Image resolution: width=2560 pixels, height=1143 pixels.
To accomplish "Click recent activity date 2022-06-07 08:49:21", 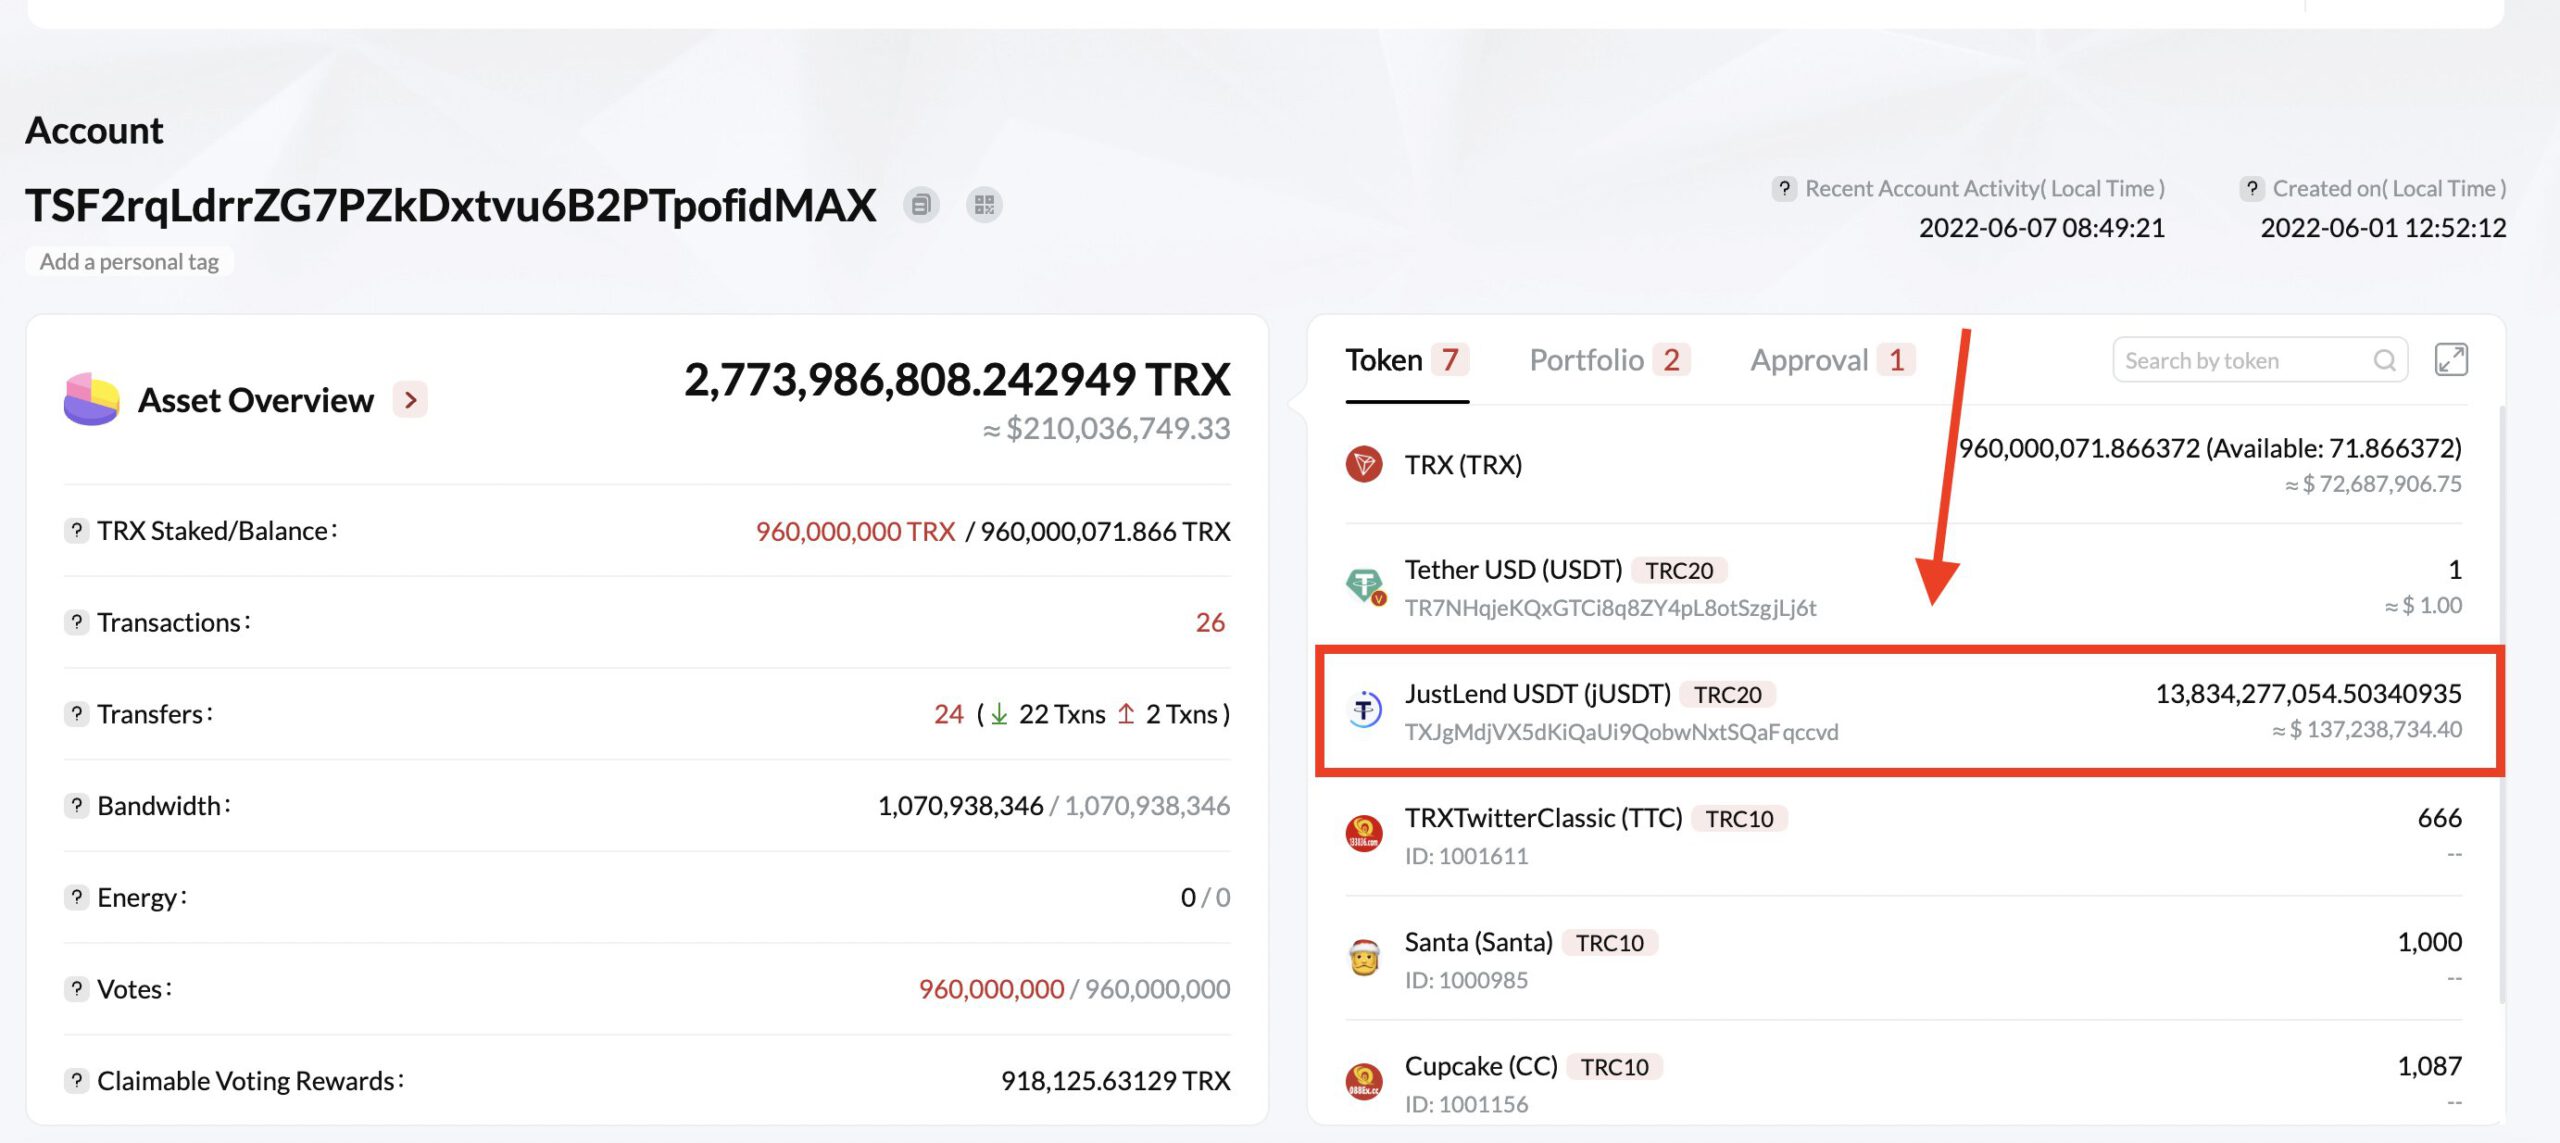I will [2041, 228].
